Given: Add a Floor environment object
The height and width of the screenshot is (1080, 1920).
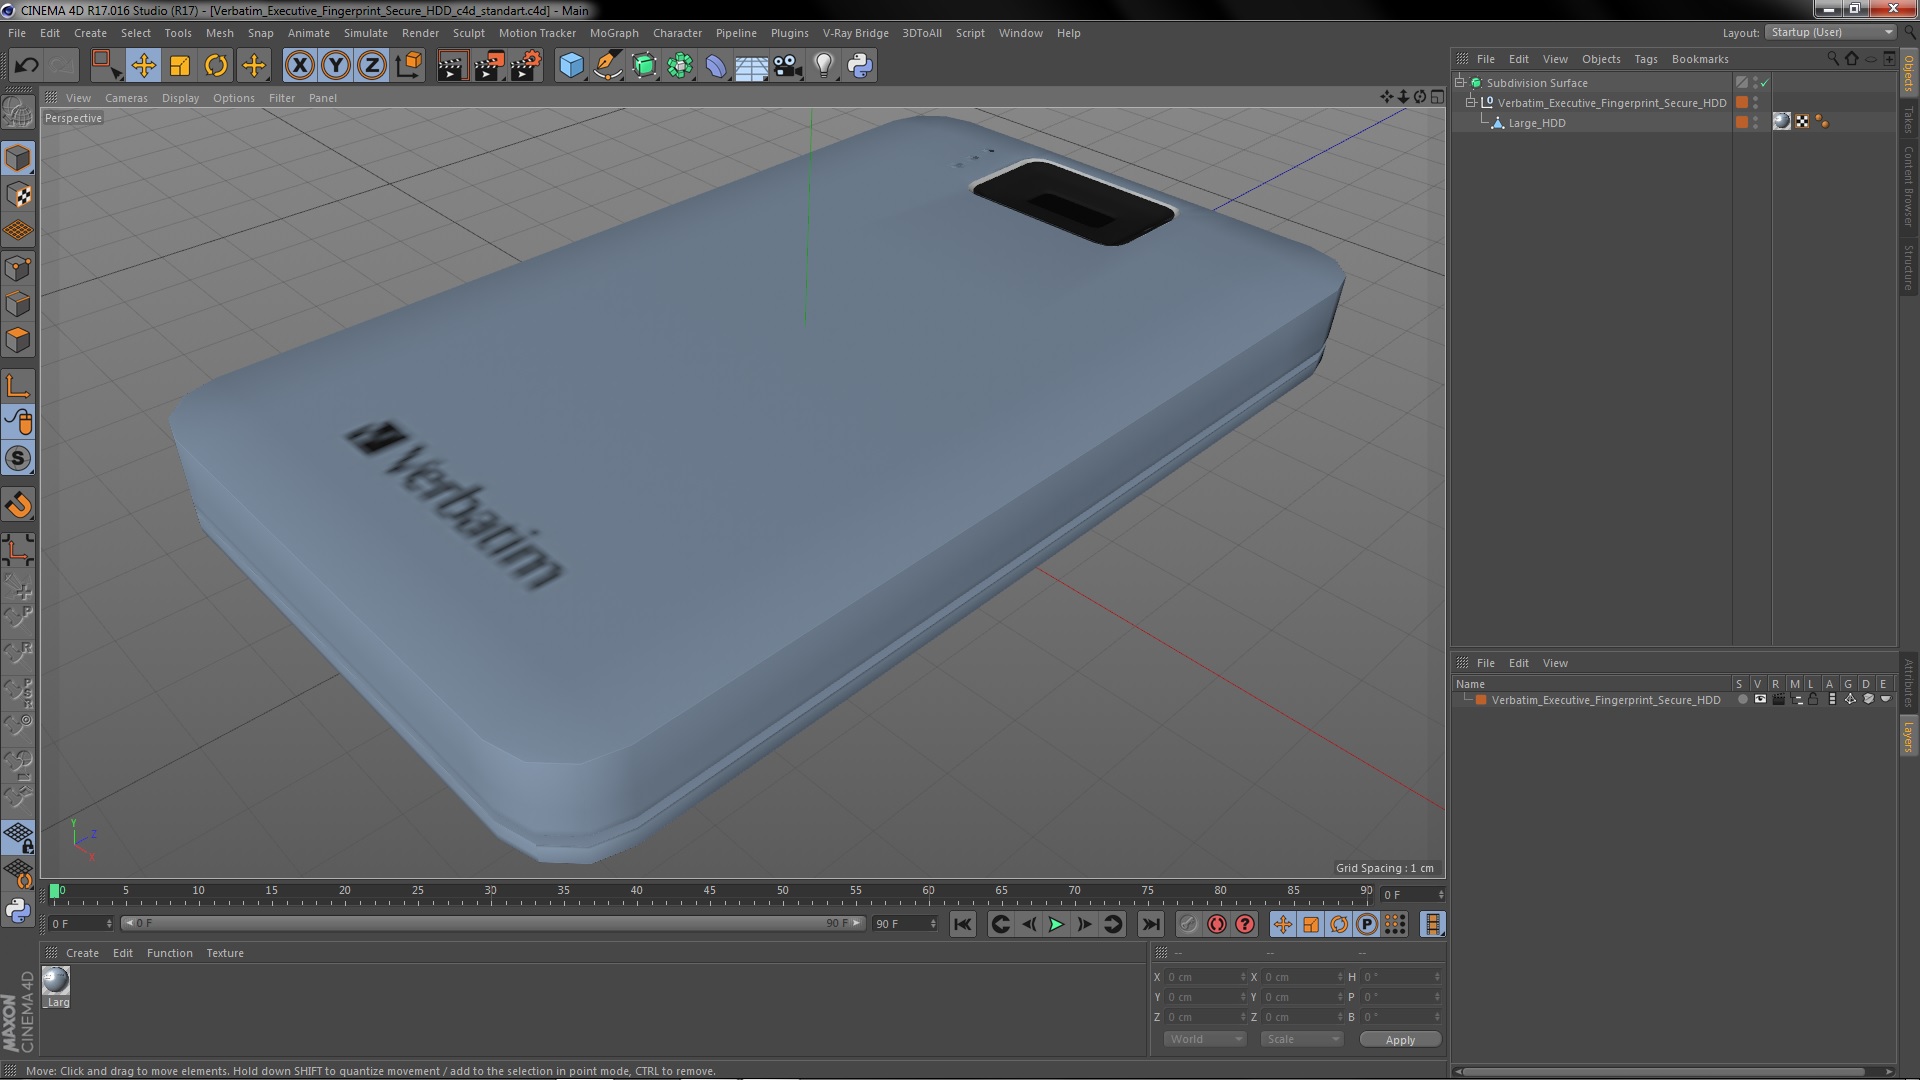Looking at the screenshot, I should click(751, 66).
